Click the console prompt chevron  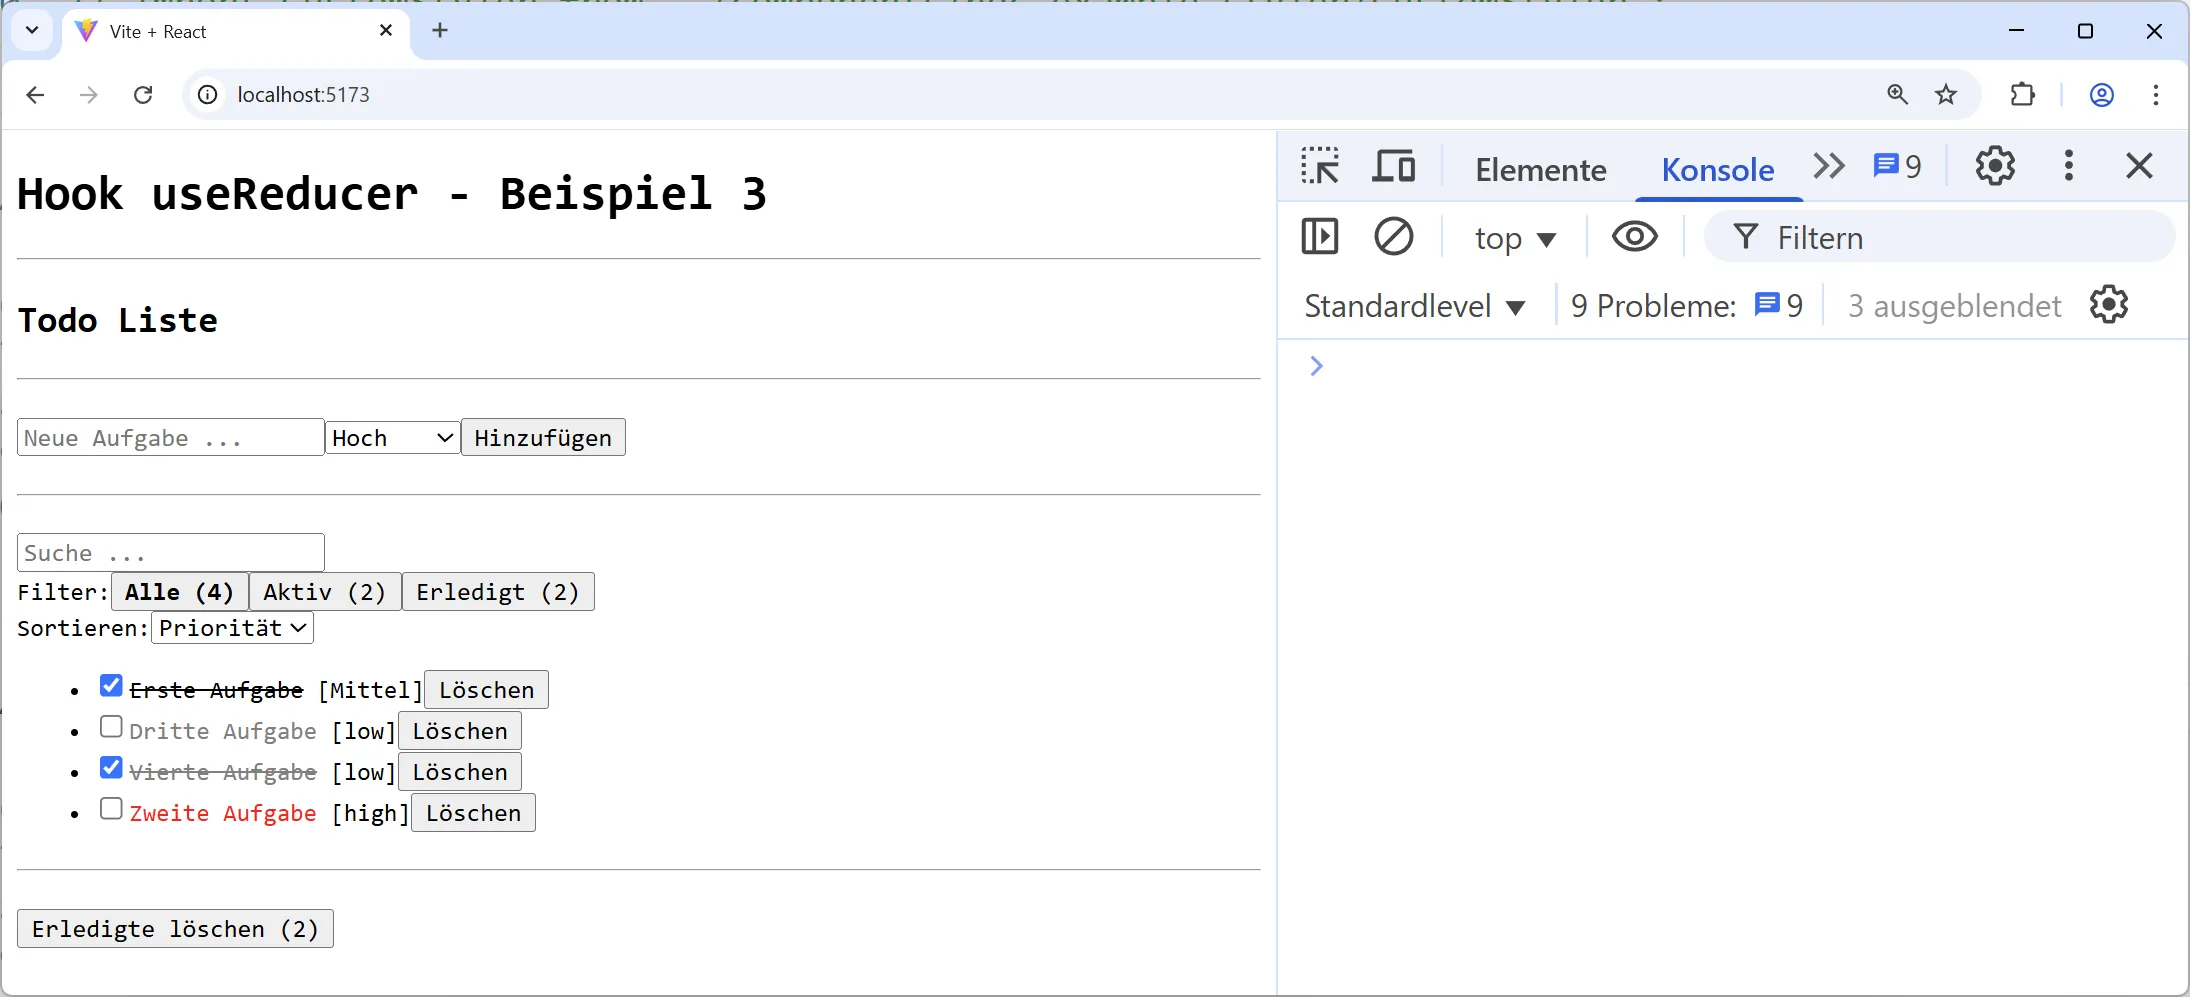(1316, 366)
